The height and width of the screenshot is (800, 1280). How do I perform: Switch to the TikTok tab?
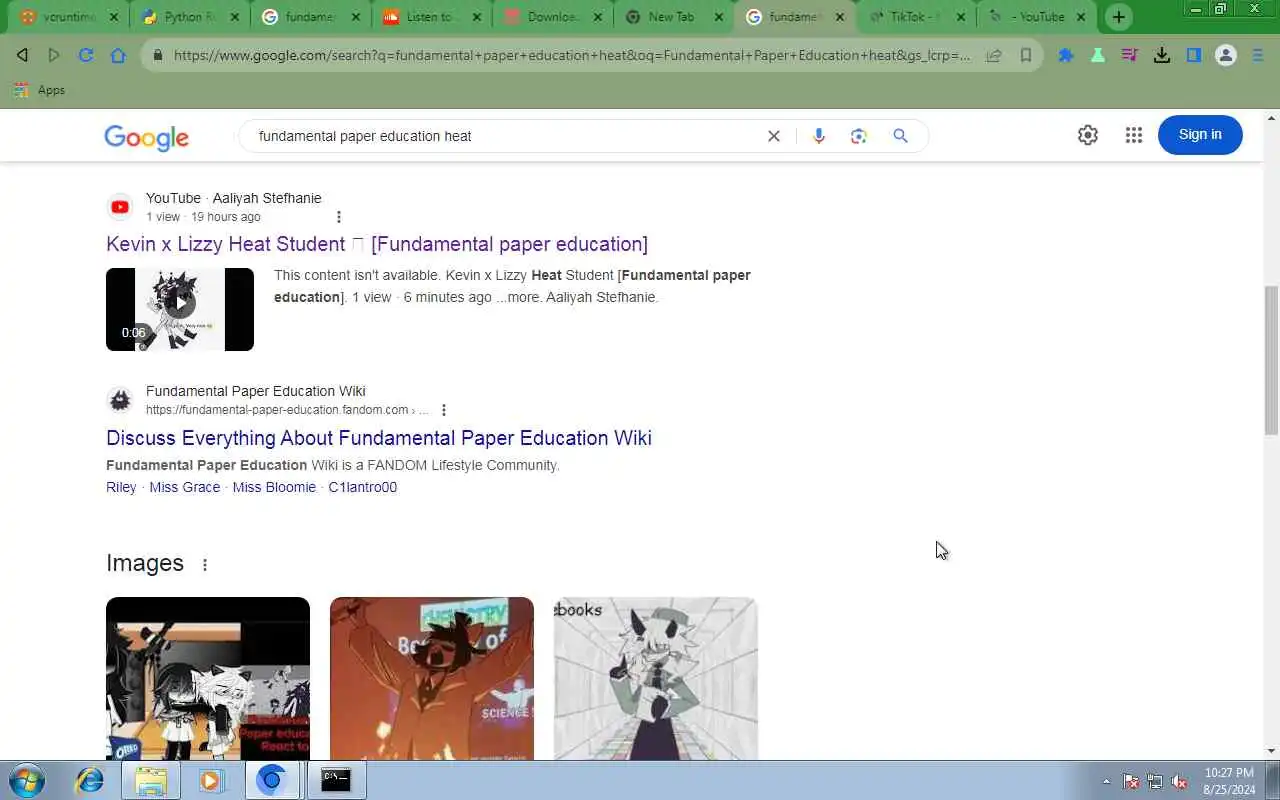click(x=914, y=17)
